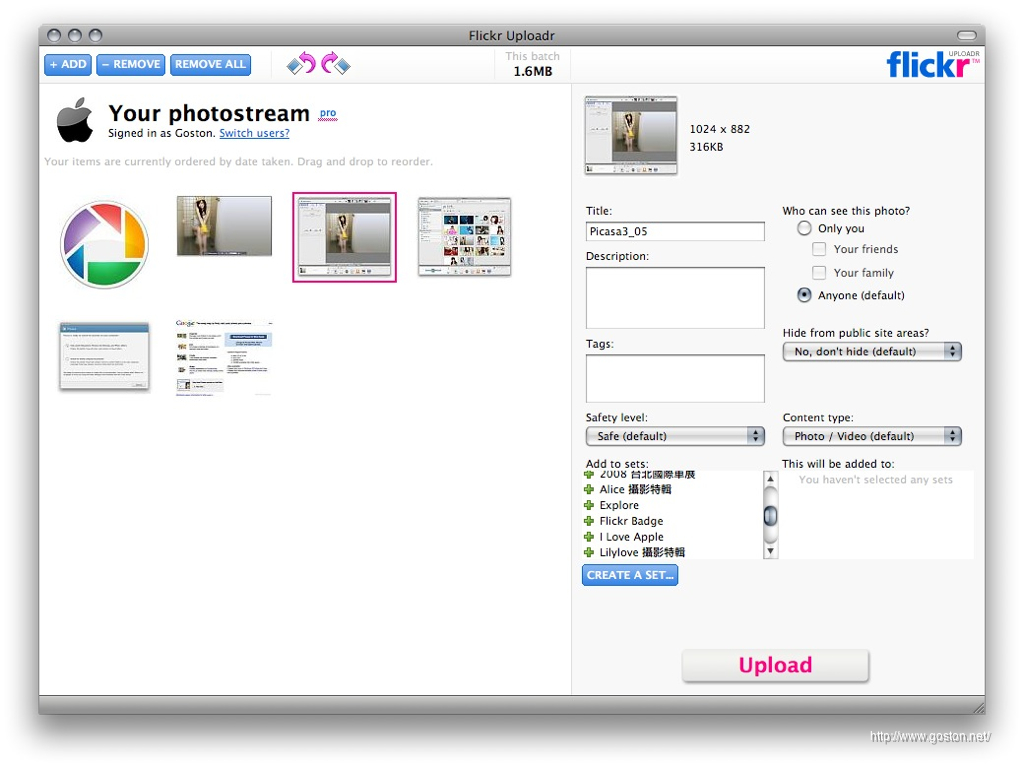
Task: Click the plus icon next to I Love Apple
Action: (588, 536)
